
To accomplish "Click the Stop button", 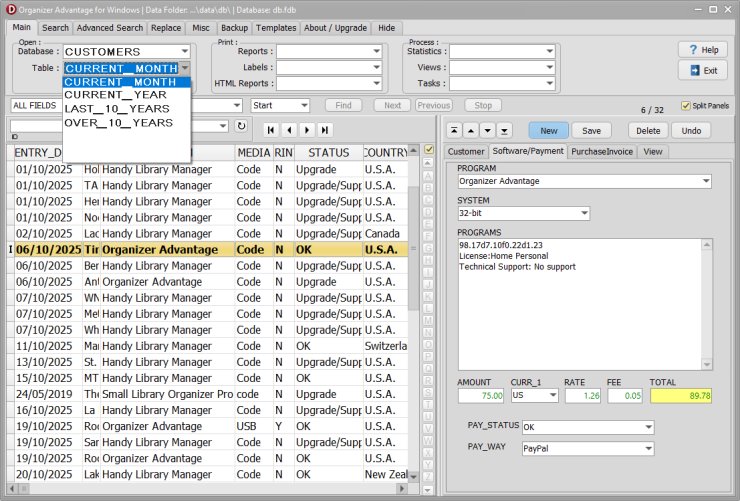I will pyautogui.click(x=483, y=105).
